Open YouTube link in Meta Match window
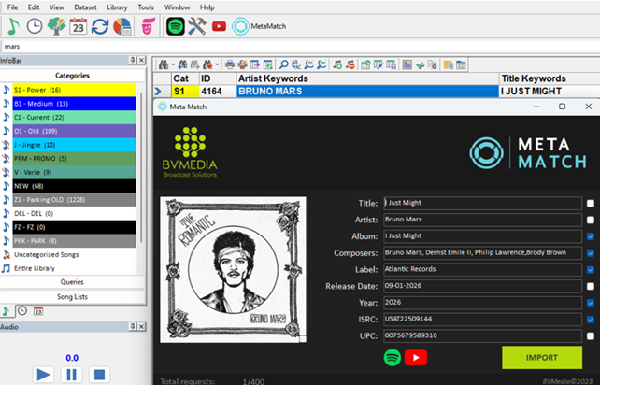Viewport: 642px width, 412px height. pos(416,357)
